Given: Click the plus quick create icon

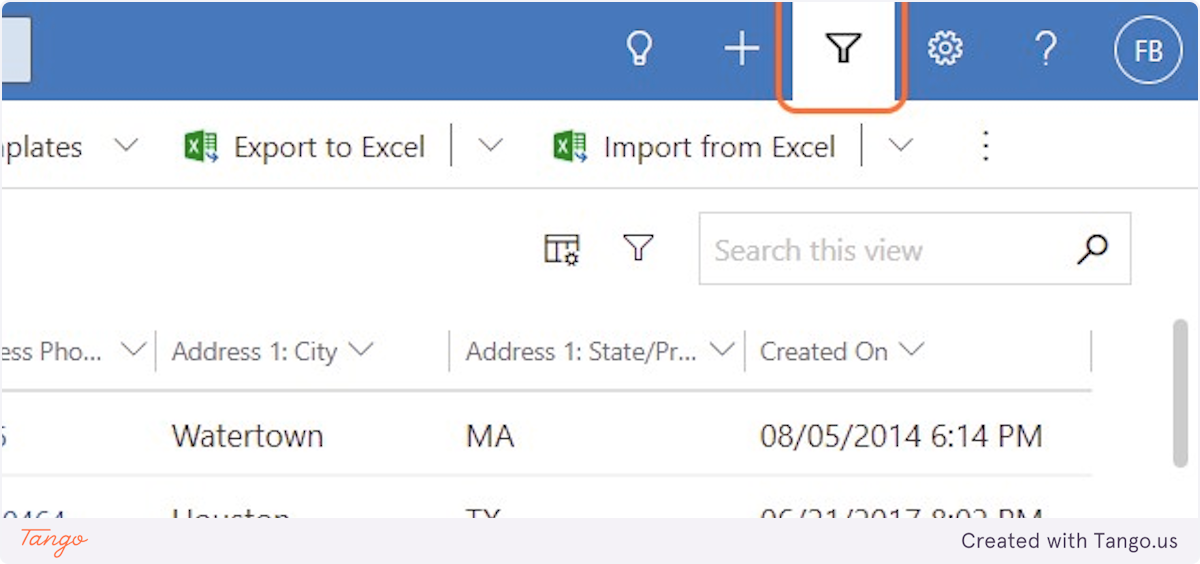Looking at the screenshot, I should (741, 48).
